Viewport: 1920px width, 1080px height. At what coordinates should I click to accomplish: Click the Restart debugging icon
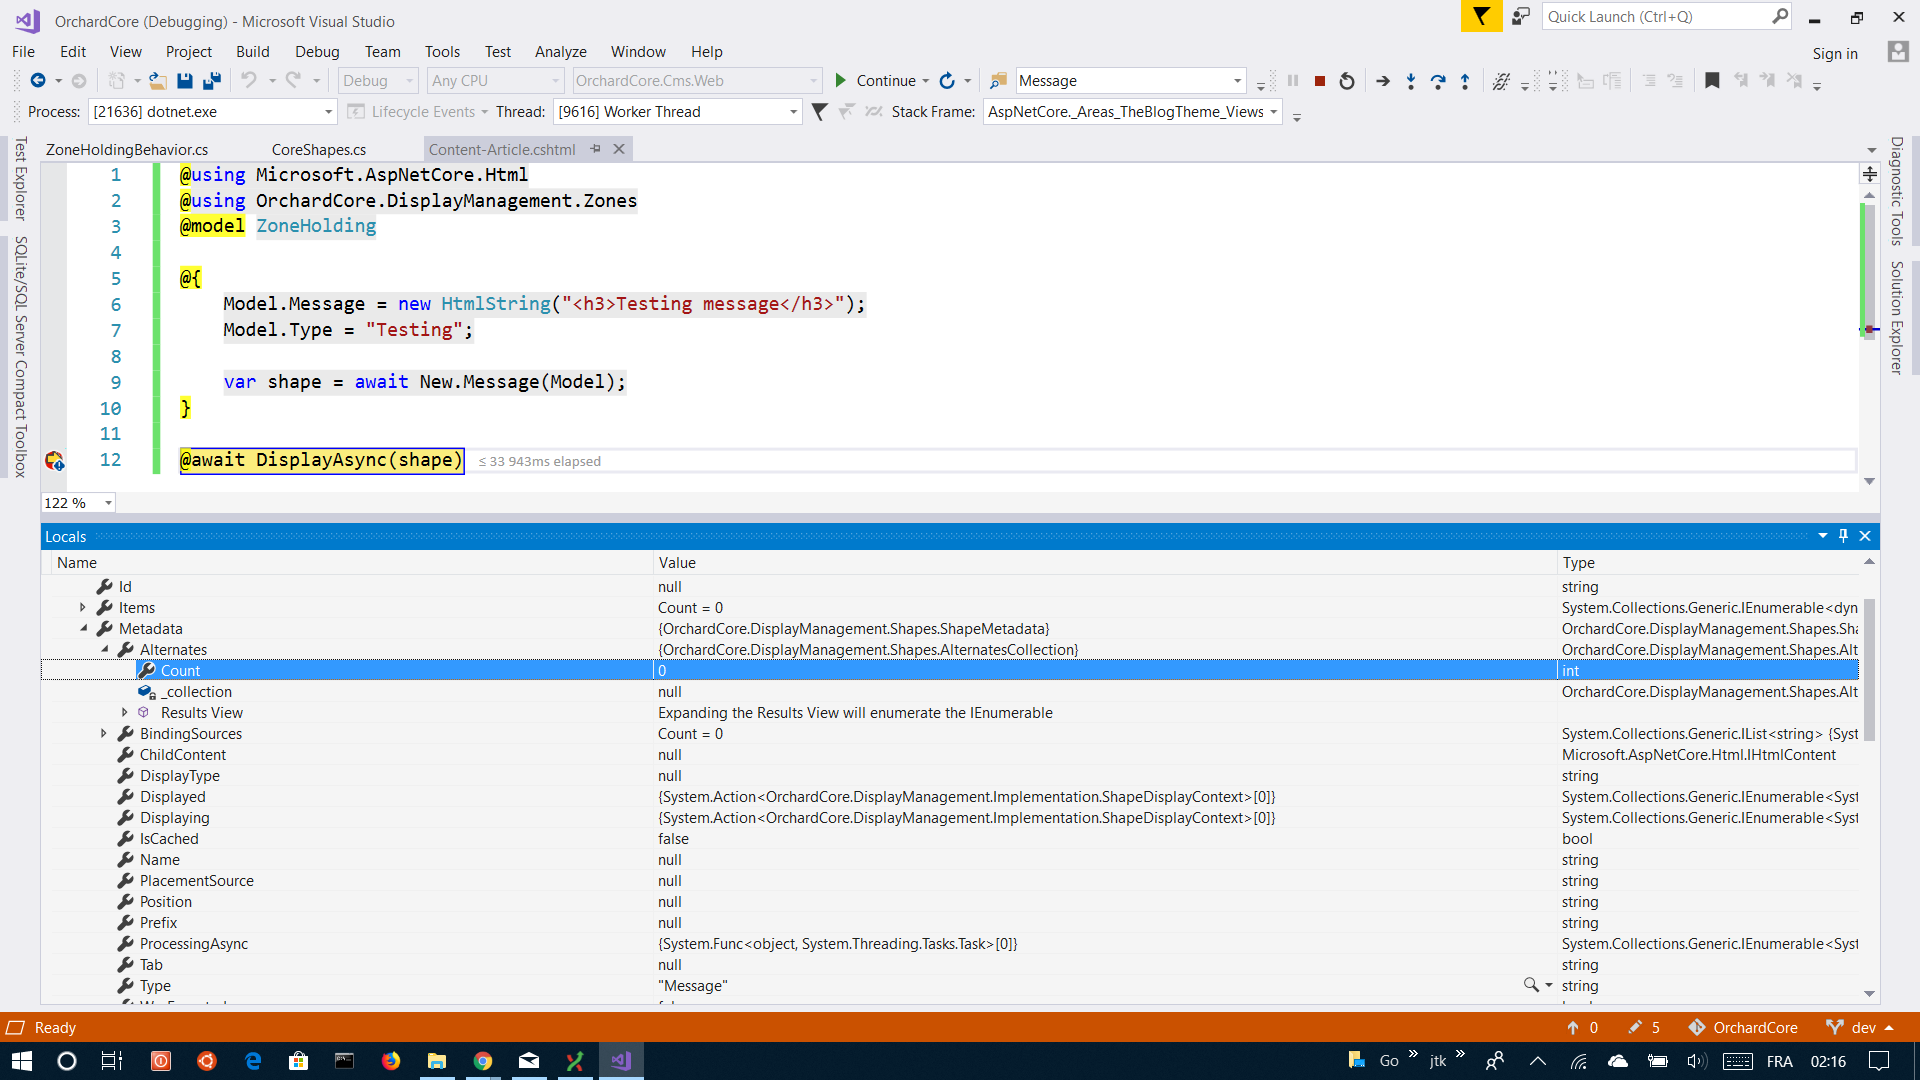1347,81
